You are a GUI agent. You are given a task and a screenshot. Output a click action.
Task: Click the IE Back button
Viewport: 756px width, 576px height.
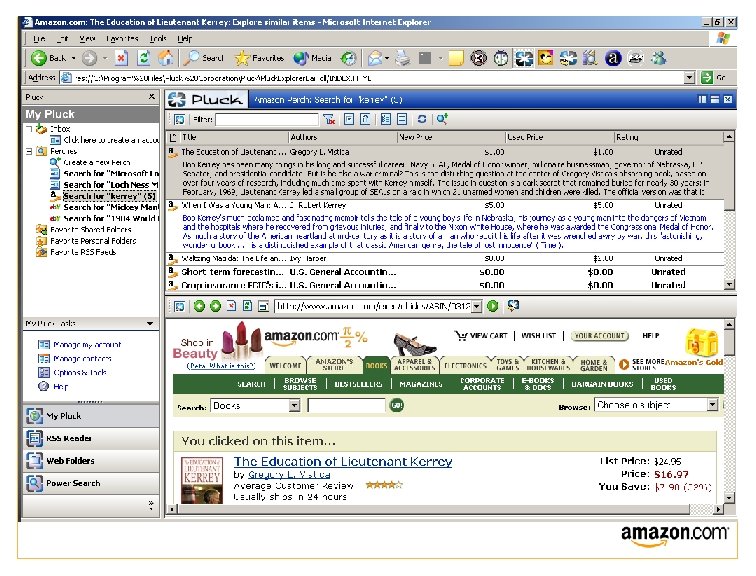click(x=48, y=58)
